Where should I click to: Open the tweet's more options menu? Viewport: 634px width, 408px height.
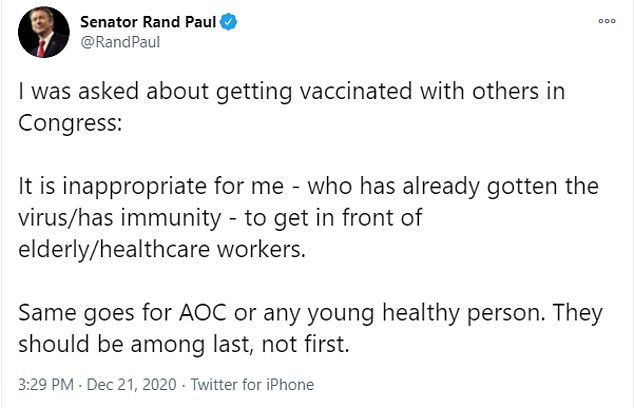click(606, 20)
